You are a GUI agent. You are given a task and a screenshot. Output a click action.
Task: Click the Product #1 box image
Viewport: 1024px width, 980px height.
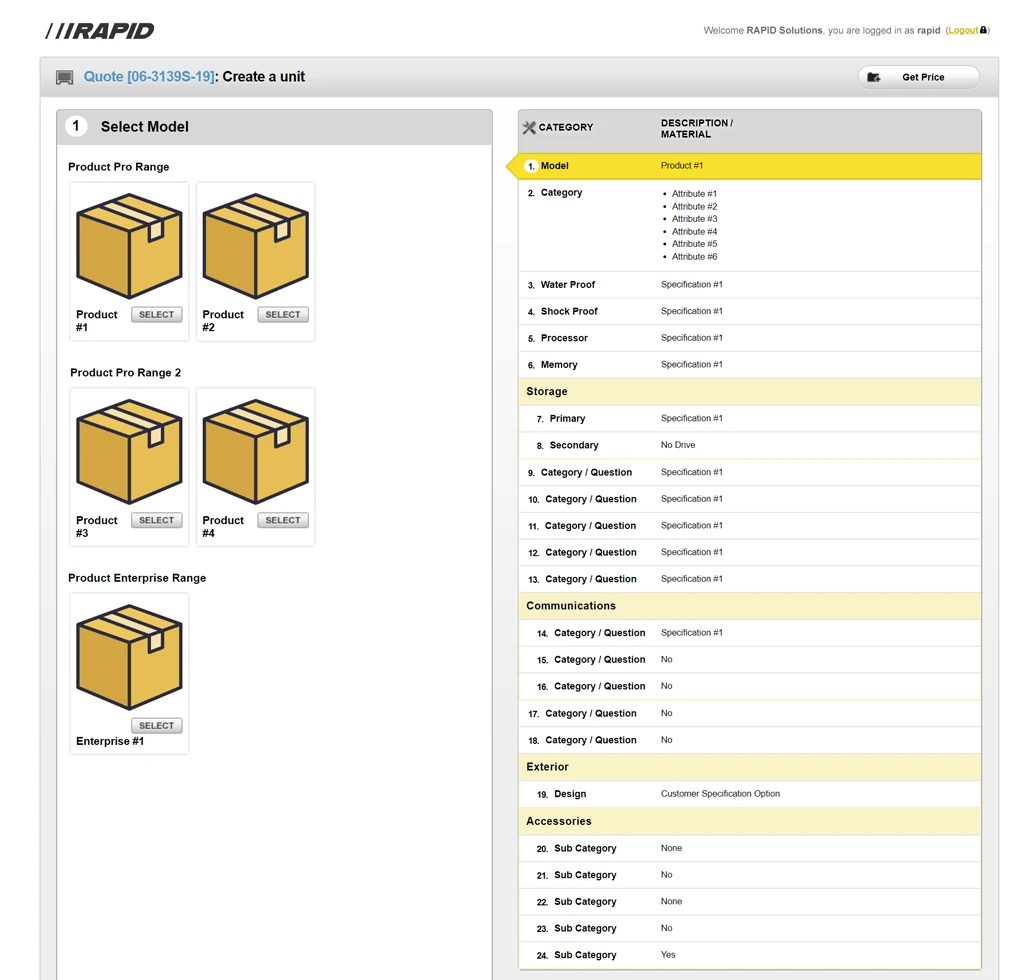coord(129,245)
